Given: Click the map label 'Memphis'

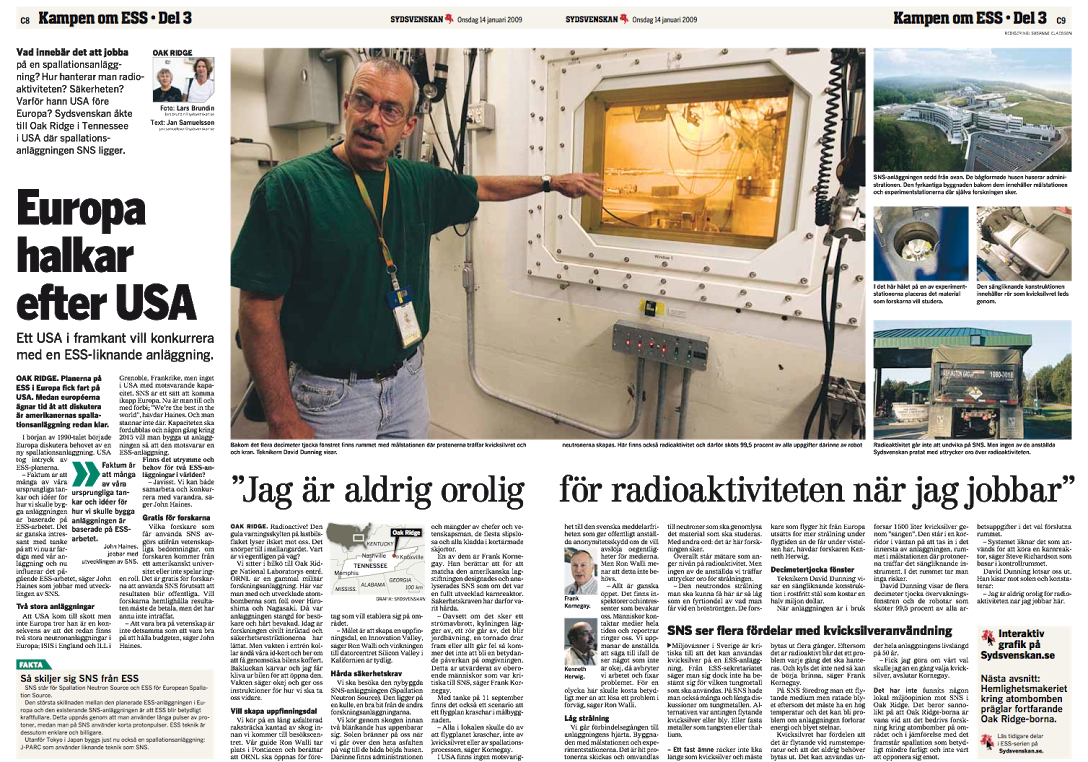Looking at the screenshot, I should [345, 573].
